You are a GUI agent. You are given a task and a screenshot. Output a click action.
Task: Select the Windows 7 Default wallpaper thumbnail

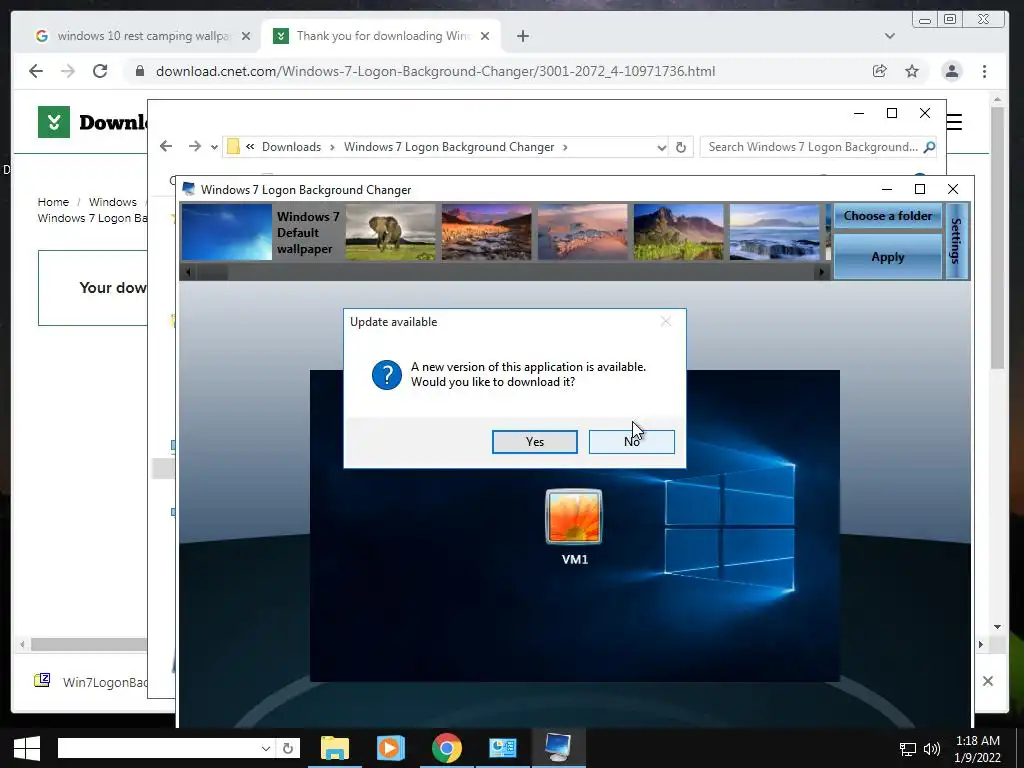point(227,232)
